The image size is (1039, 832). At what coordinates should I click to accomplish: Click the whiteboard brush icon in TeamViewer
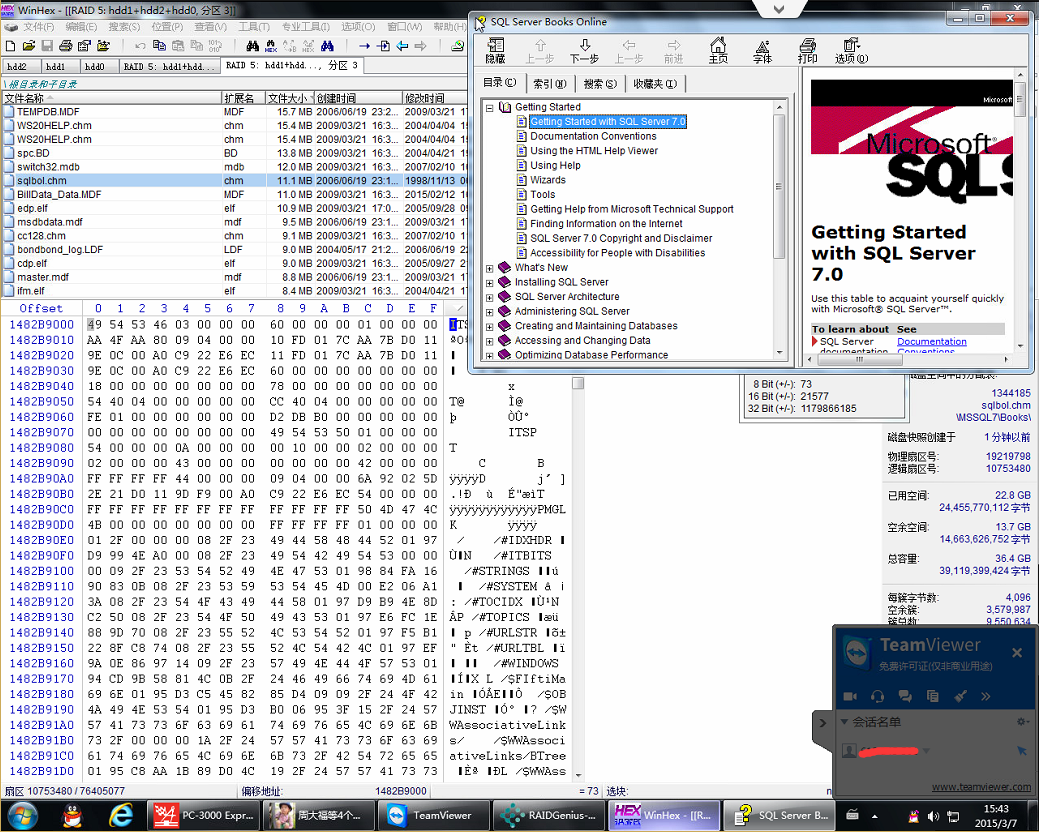tap(959, 696)
